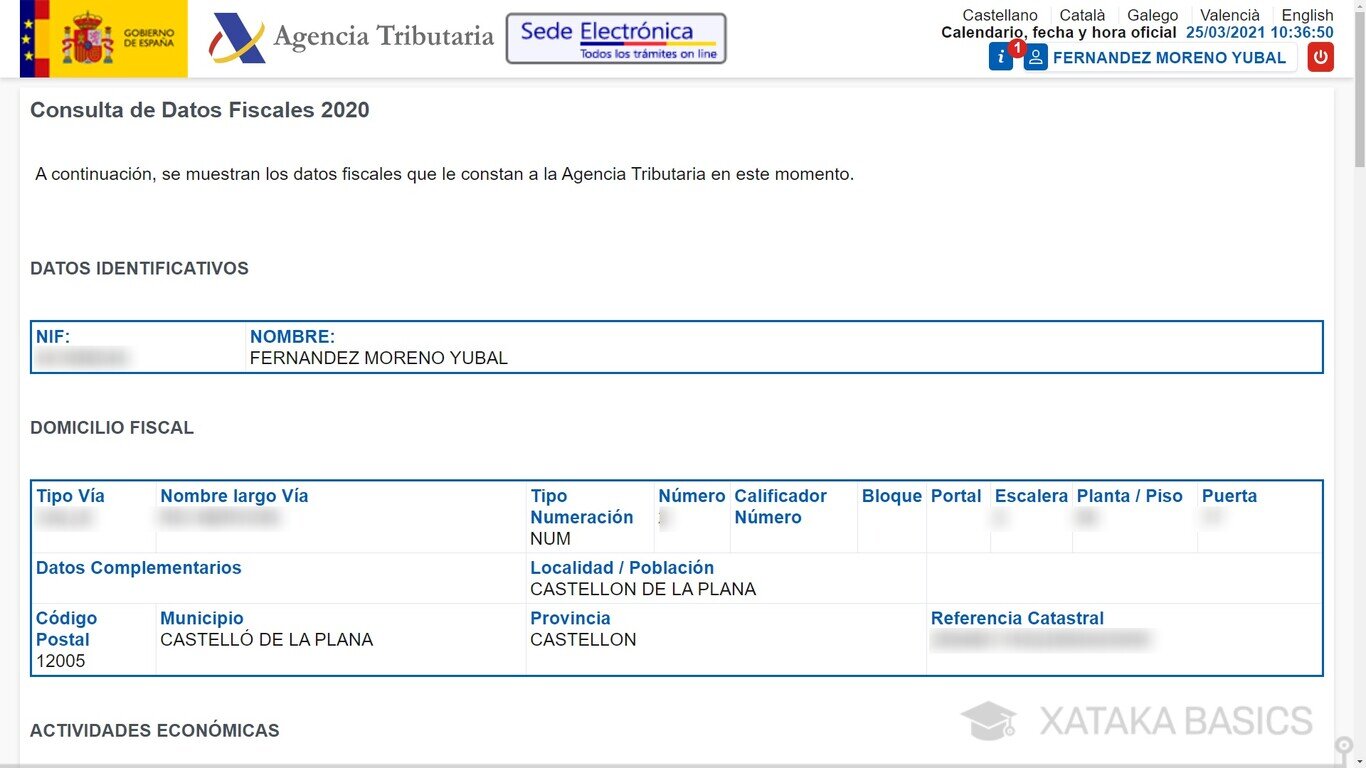Click the Calendario, fecha y hora oficial text
The height and width of the screenshot is (768, 1366).
coord(1059,33)
